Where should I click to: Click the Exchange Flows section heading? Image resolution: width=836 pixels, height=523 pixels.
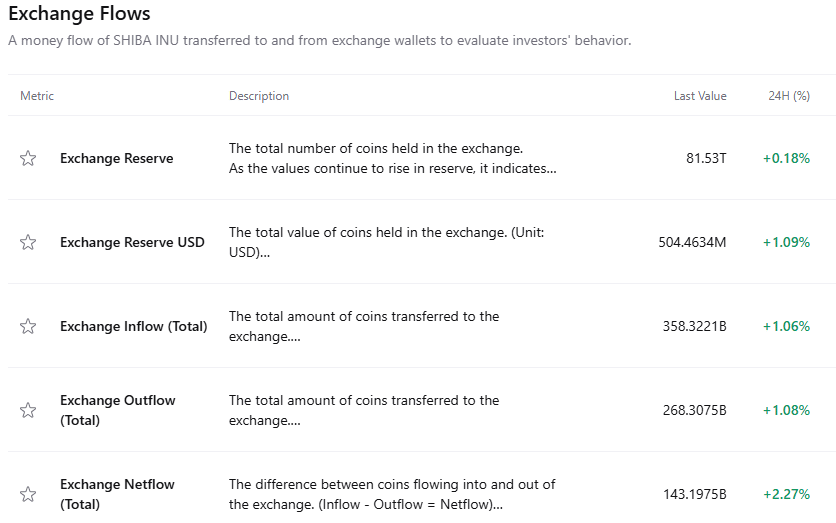[79, 14]
